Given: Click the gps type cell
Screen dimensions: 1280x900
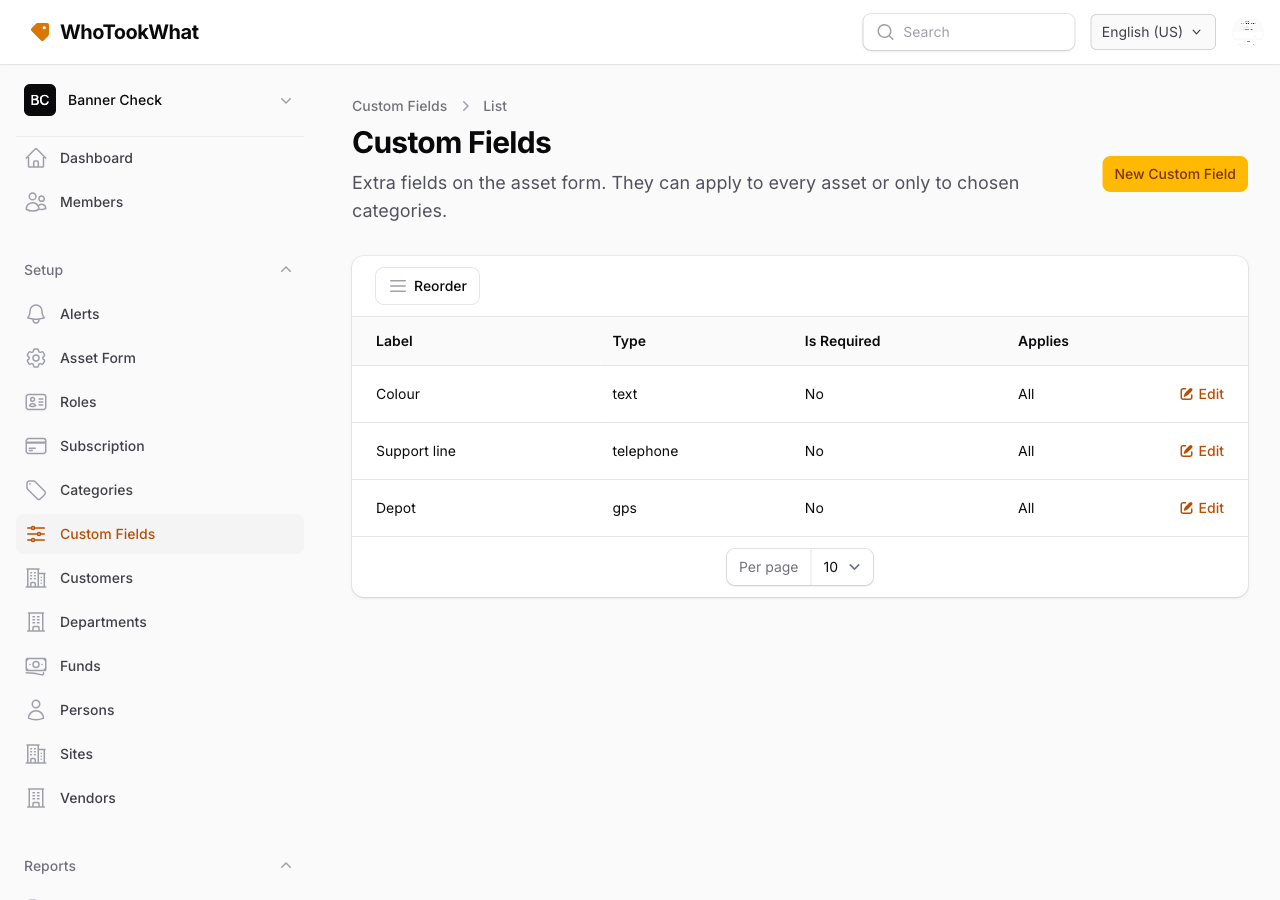Looking at the screenshot, I should [x=624, y=508].
